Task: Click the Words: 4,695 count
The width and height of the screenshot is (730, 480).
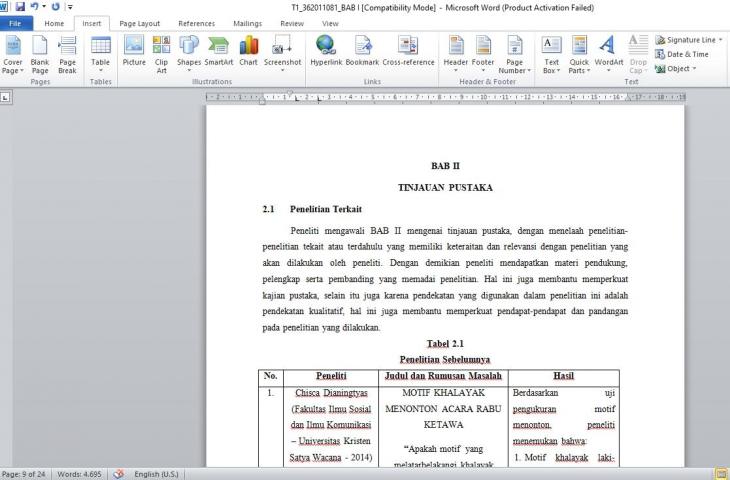Action: (x=79, y=474)
